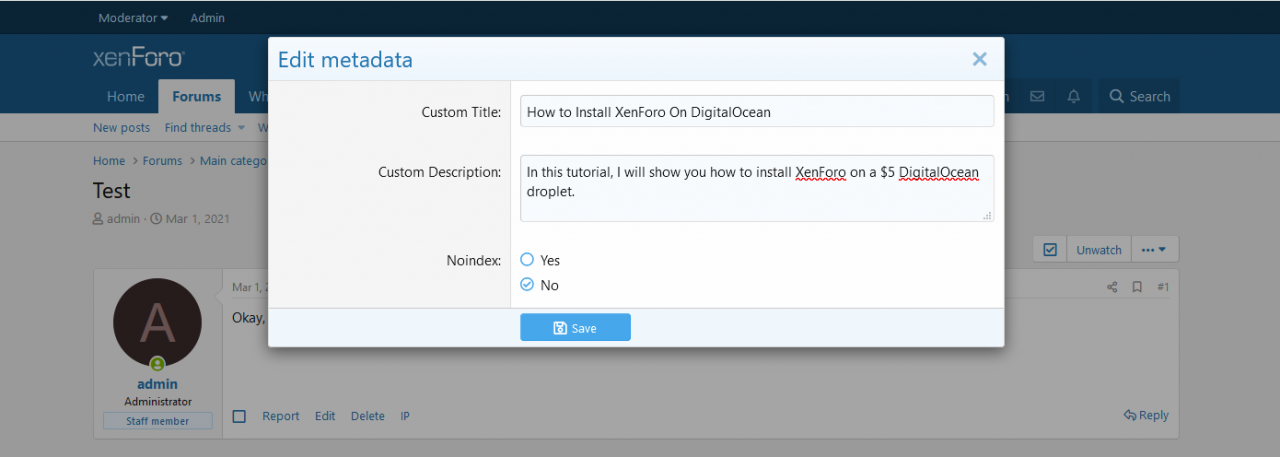The image size is (1280, 457).
Task: Tick the post selection checkbox
Action: (239, 416)
